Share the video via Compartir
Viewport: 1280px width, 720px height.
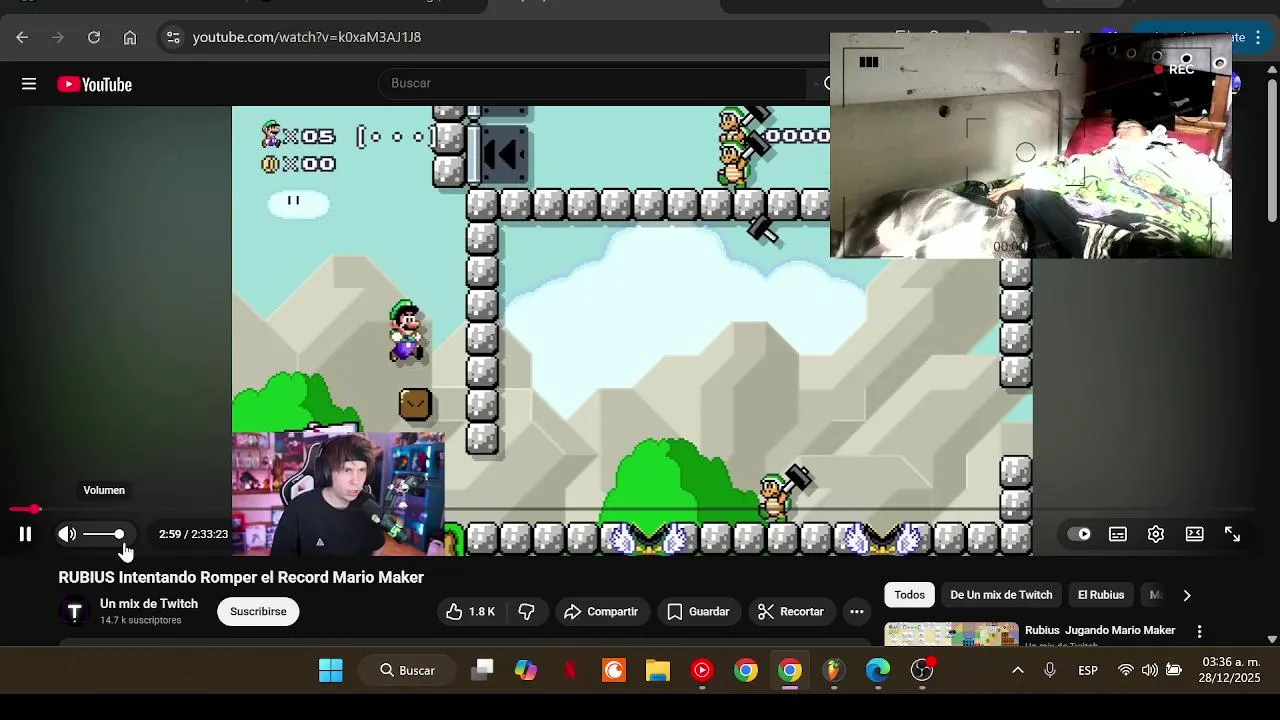tap(601, 611)
